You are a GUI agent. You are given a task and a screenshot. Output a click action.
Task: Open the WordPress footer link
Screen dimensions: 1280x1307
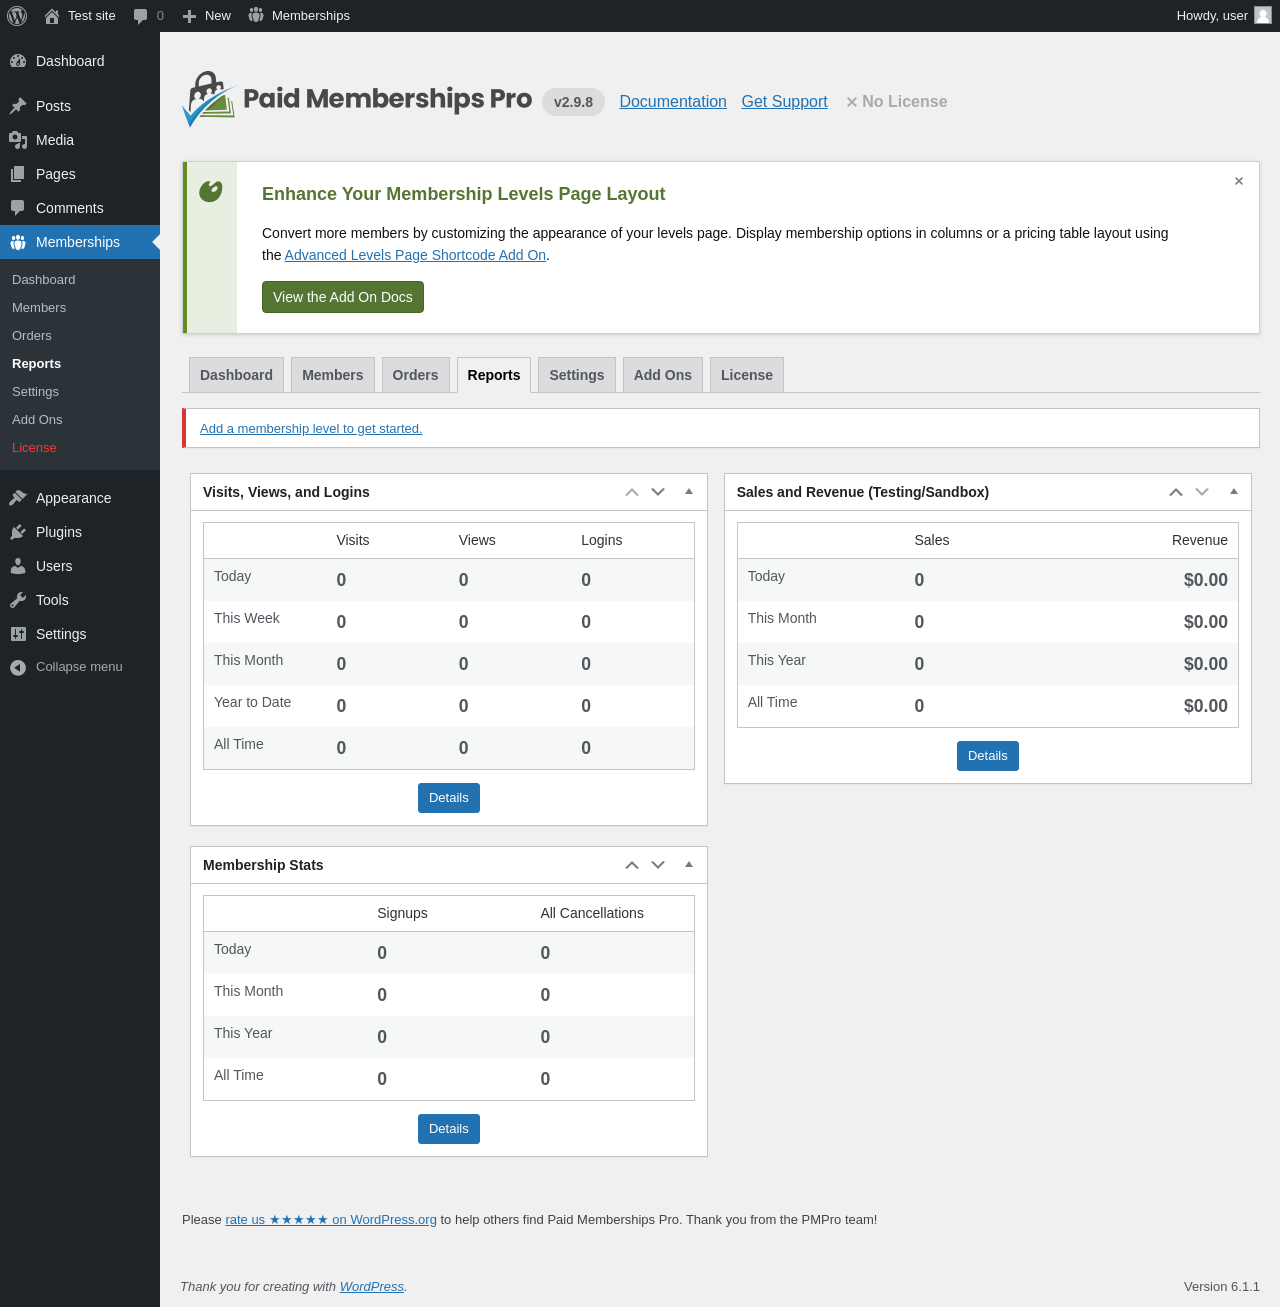coord(372,1287)
